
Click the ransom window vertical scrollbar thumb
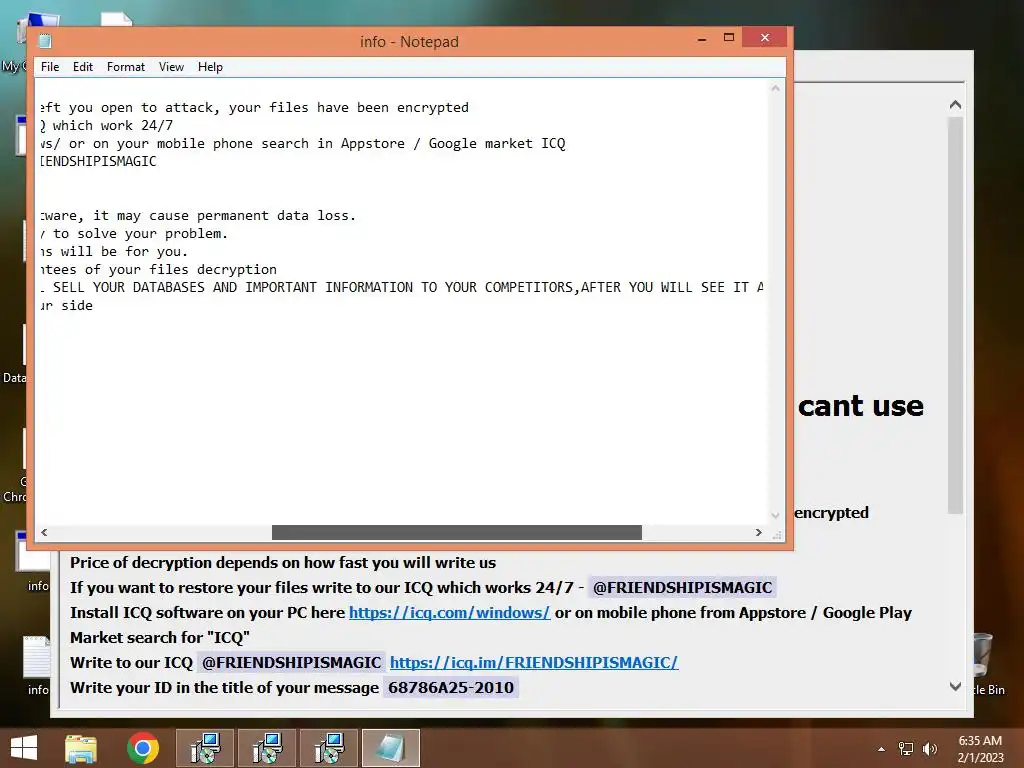point(955,315)
